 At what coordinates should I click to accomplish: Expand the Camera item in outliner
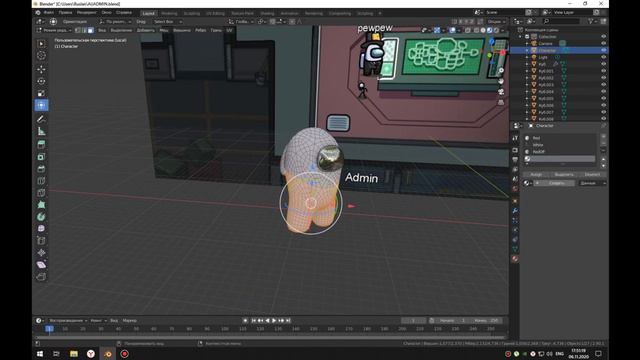click(x=527, y=43)
